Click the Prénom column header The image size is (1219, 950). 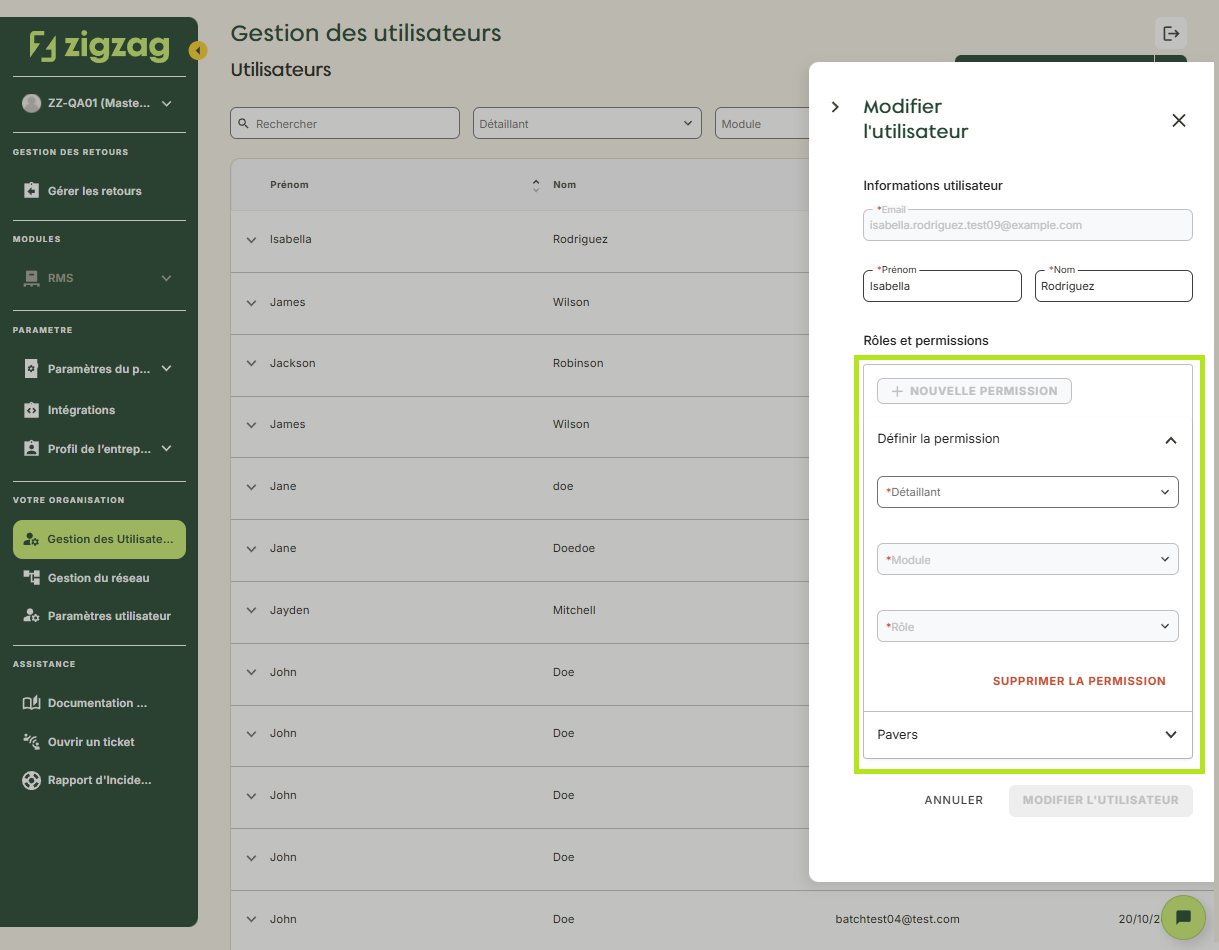coord(289,185)
